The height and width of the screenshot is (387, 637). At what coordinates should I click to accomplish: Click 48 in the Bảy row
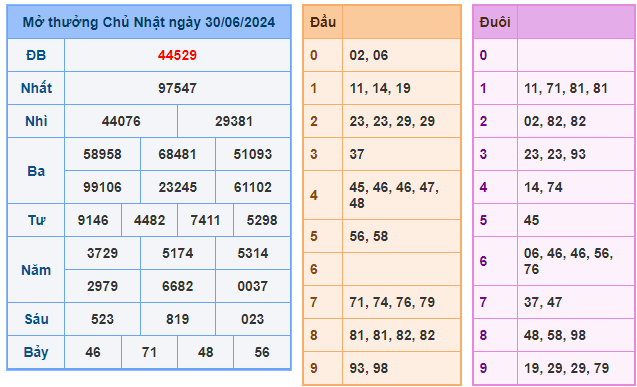click(206, 352)
